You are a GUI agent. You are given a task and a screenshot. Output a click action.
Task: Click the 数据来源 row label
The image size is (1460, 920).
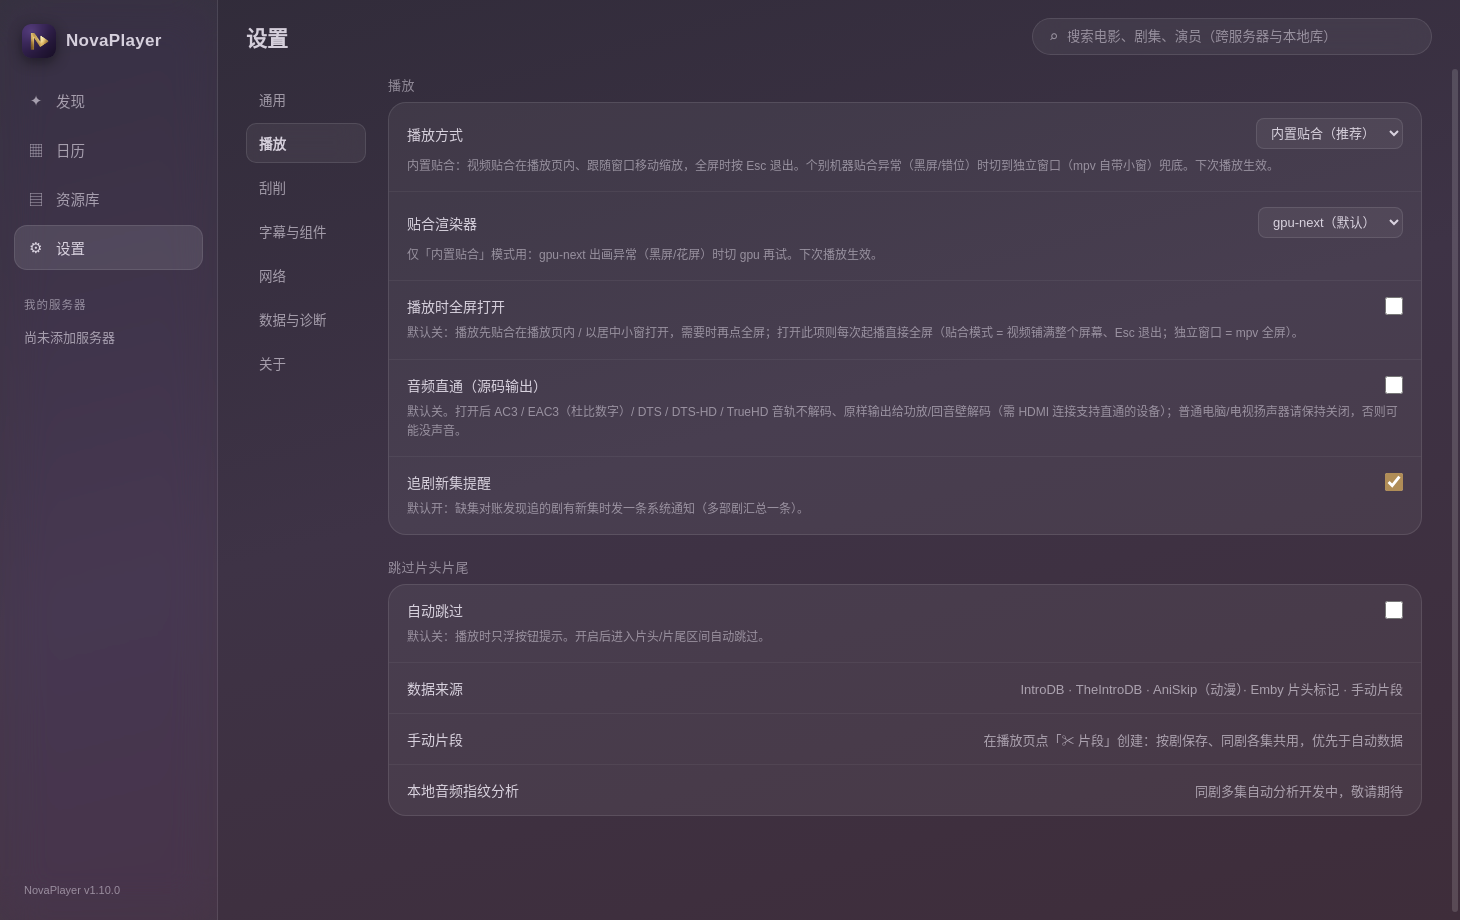[x=435, y=689]
